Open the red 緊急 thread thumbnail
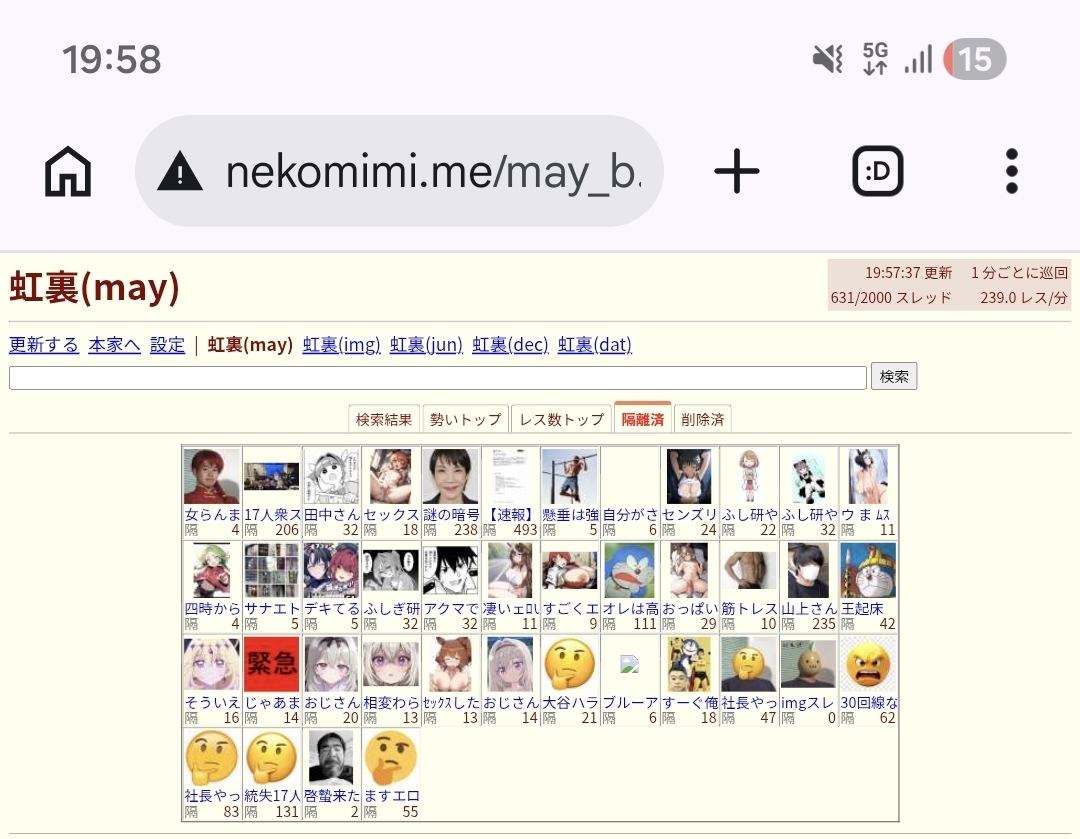 pyautogui.click(x=271, y=664)
